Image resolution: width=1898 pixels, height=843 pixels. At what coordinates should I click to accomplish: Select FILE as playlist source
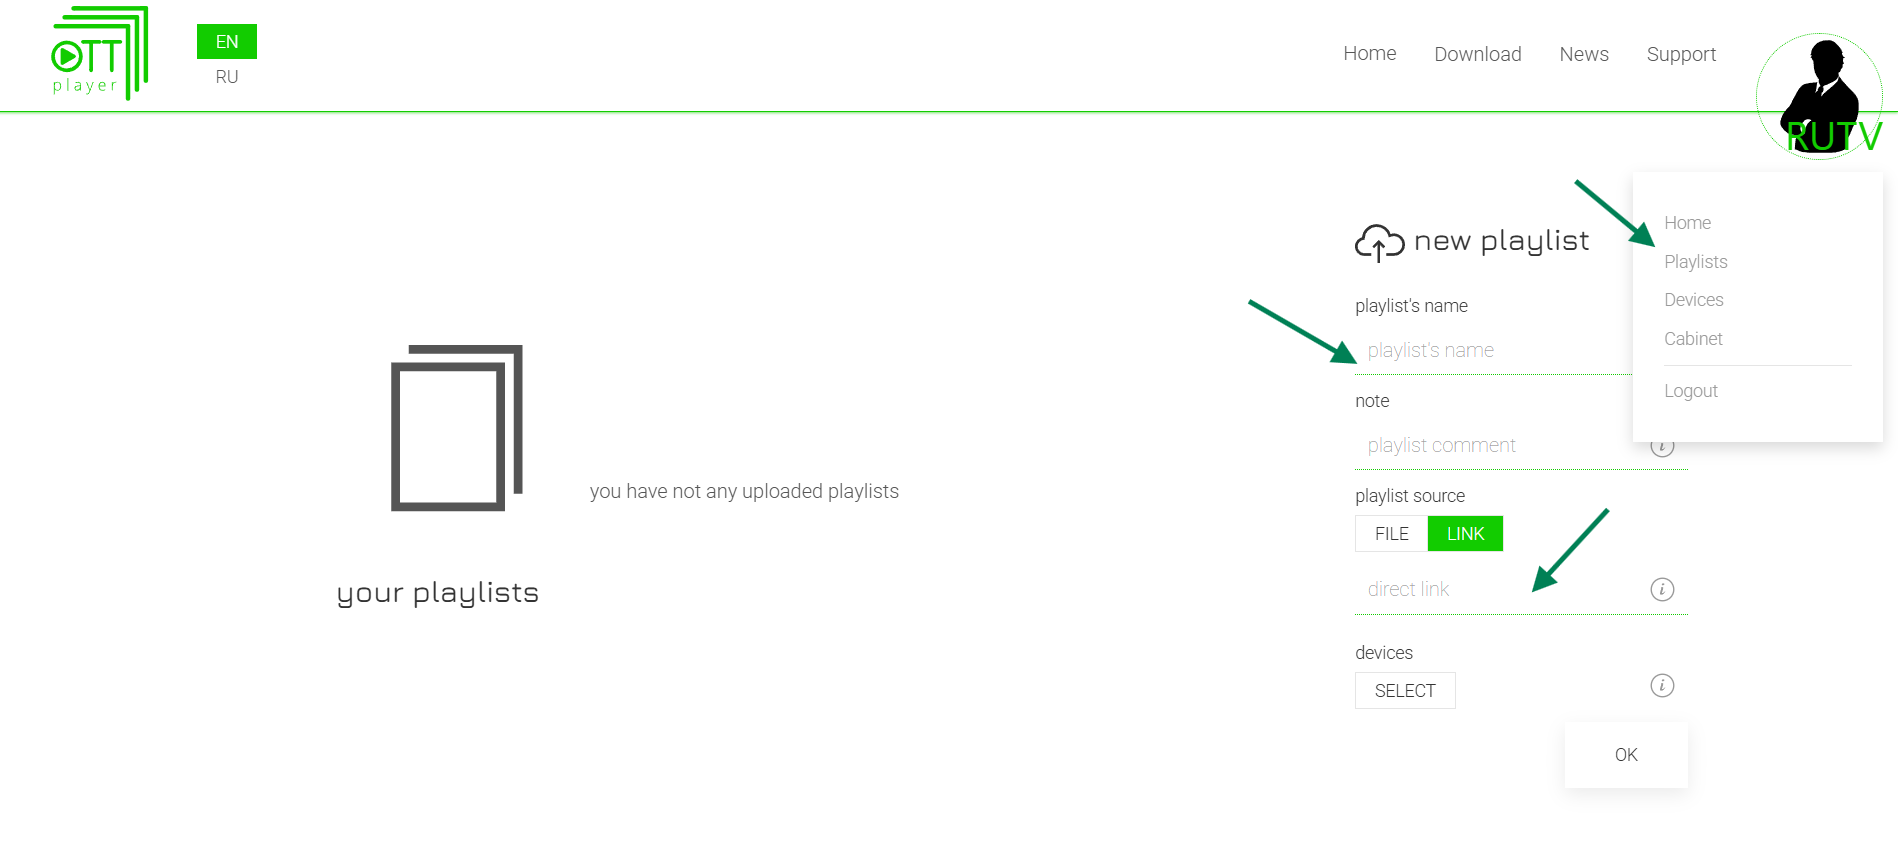click(x=1391, y=534)
